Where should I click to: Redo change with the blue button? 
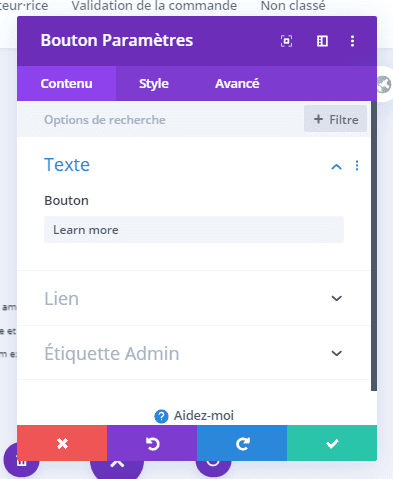click(x=242, y=443)
